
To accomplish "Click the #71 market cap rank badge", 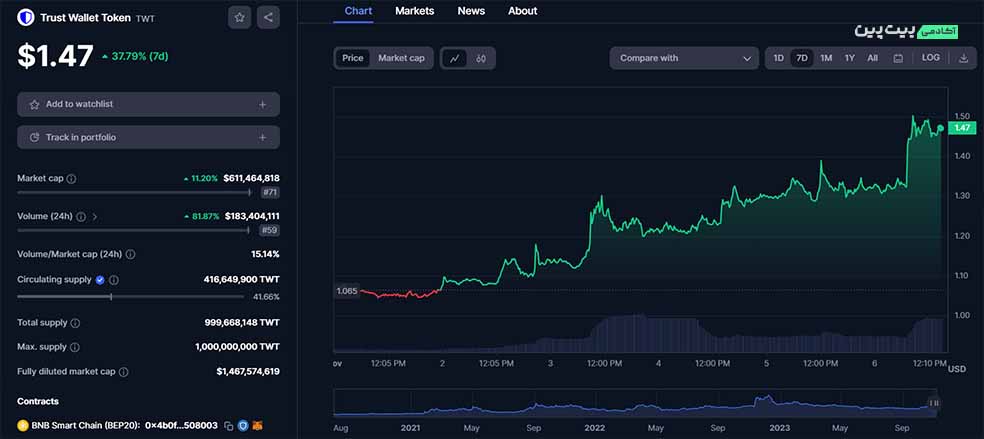I will click(270, 193).
